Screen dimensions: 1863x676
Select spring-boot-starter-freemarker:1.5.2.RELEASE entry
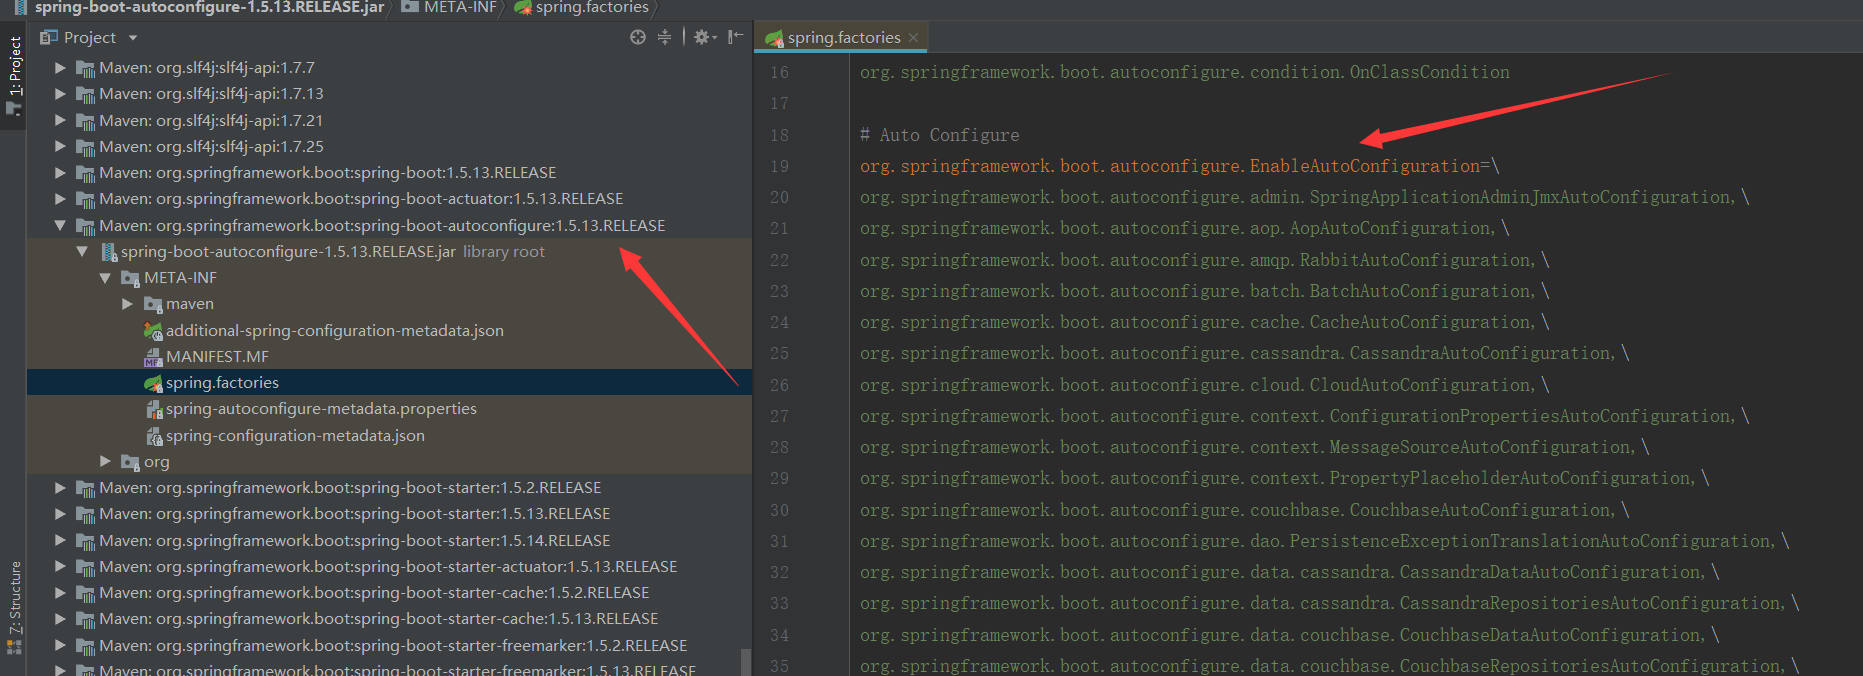click(393, 645)
